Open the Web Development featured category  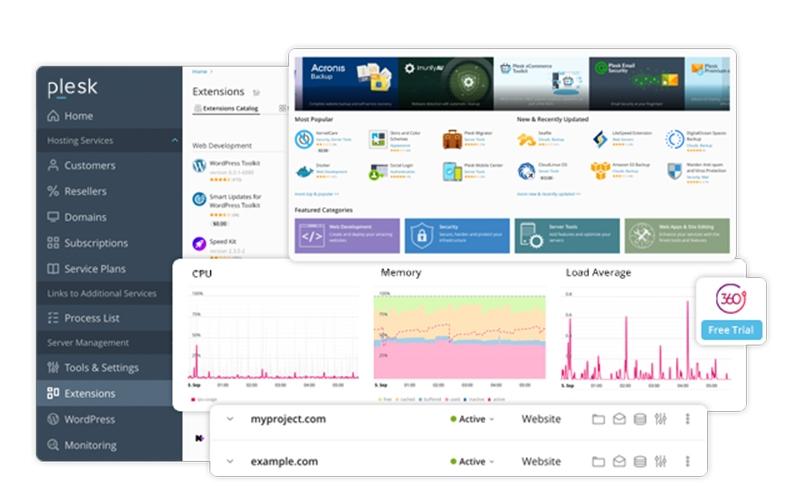tap(347, 236)
